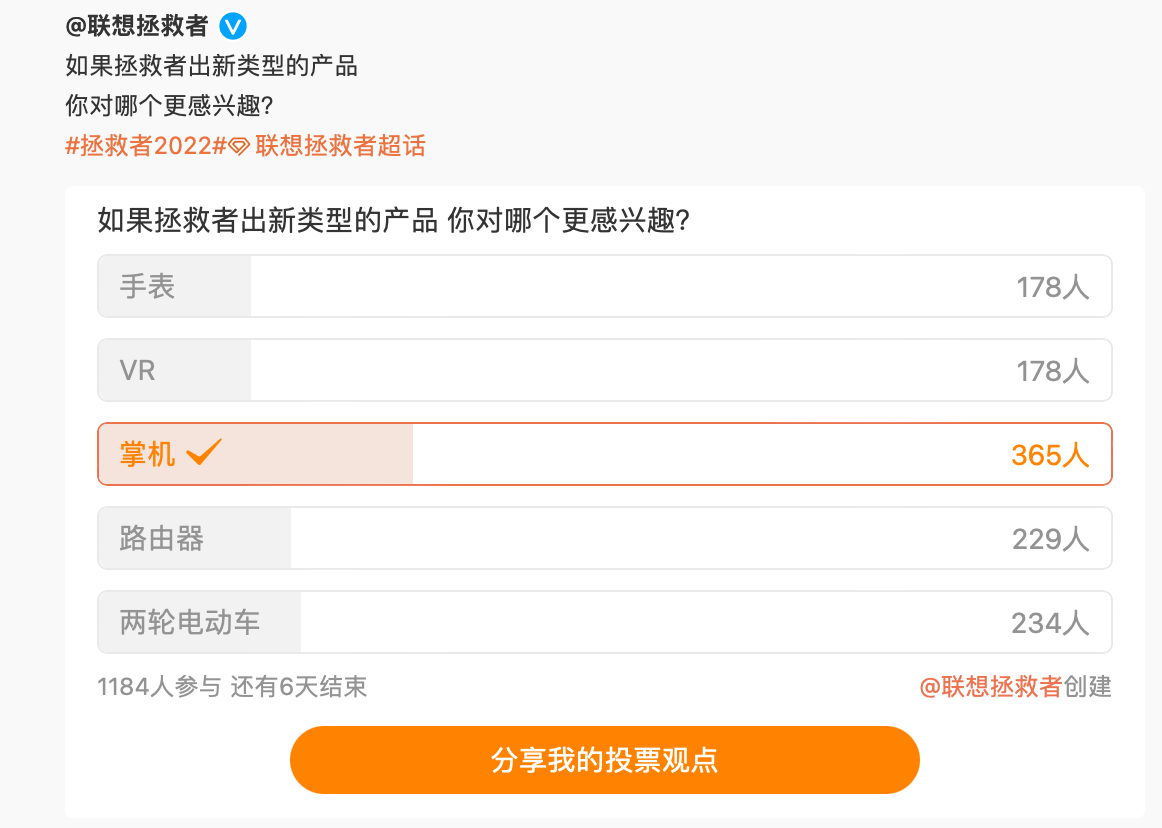Click the diamond super-topic icon
Screen dimensions: 1162x828
click(239, 146)
